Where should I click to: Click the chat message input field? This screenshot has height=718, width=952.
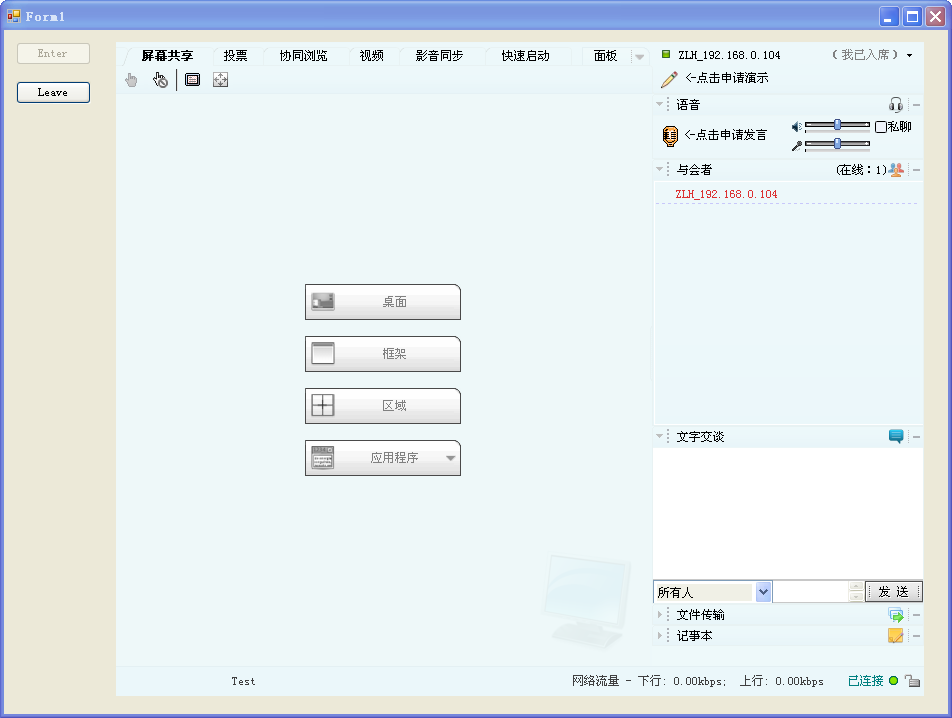pos(810,592)
